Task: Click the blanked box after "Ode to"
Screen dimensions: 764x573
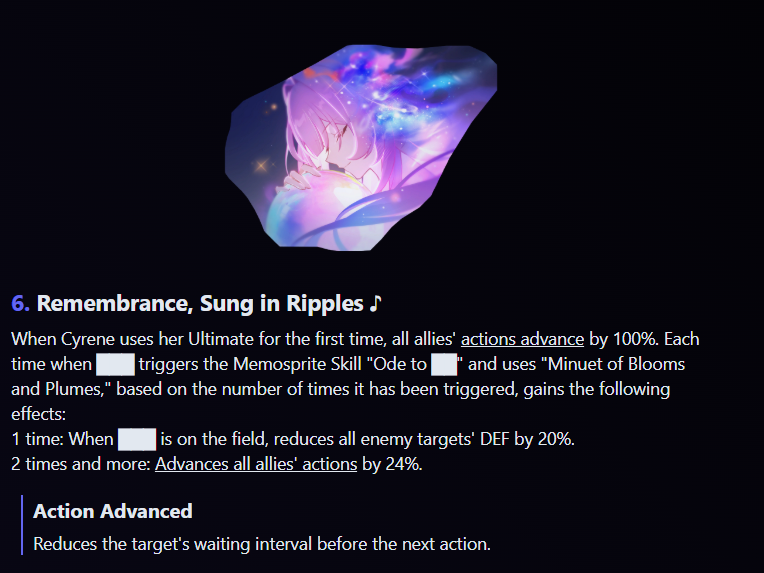Action: (x=444, y=364)
